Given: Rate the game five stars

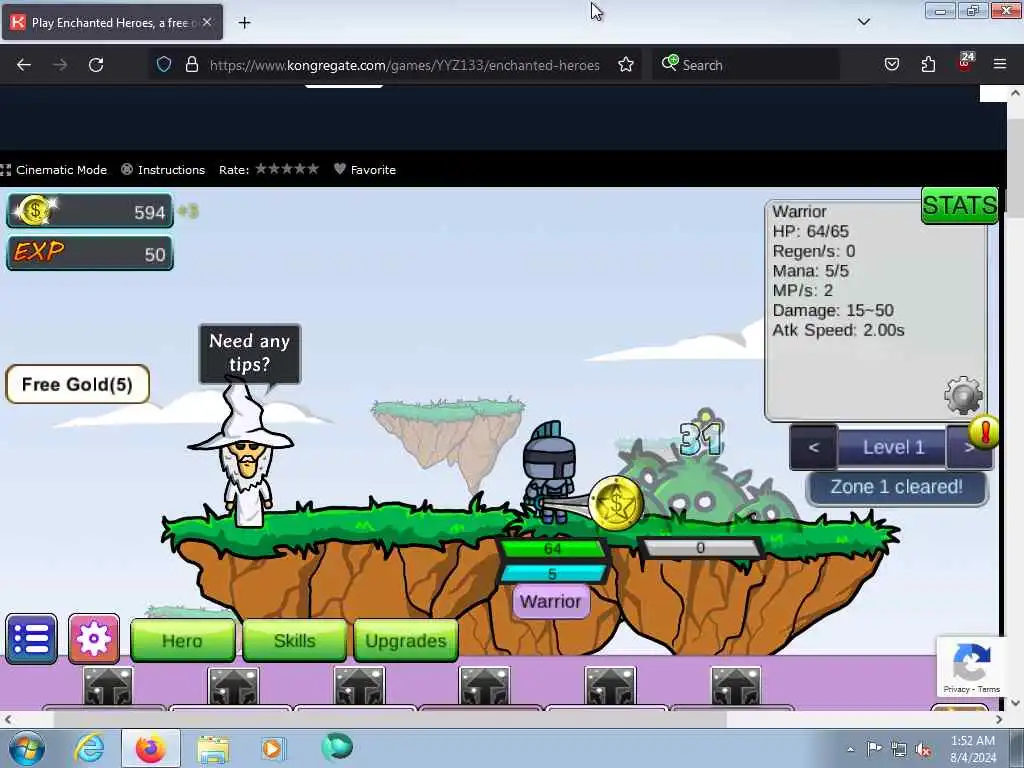Looking at the screenshot, I should pyautogui.click(x=313, y=169).
